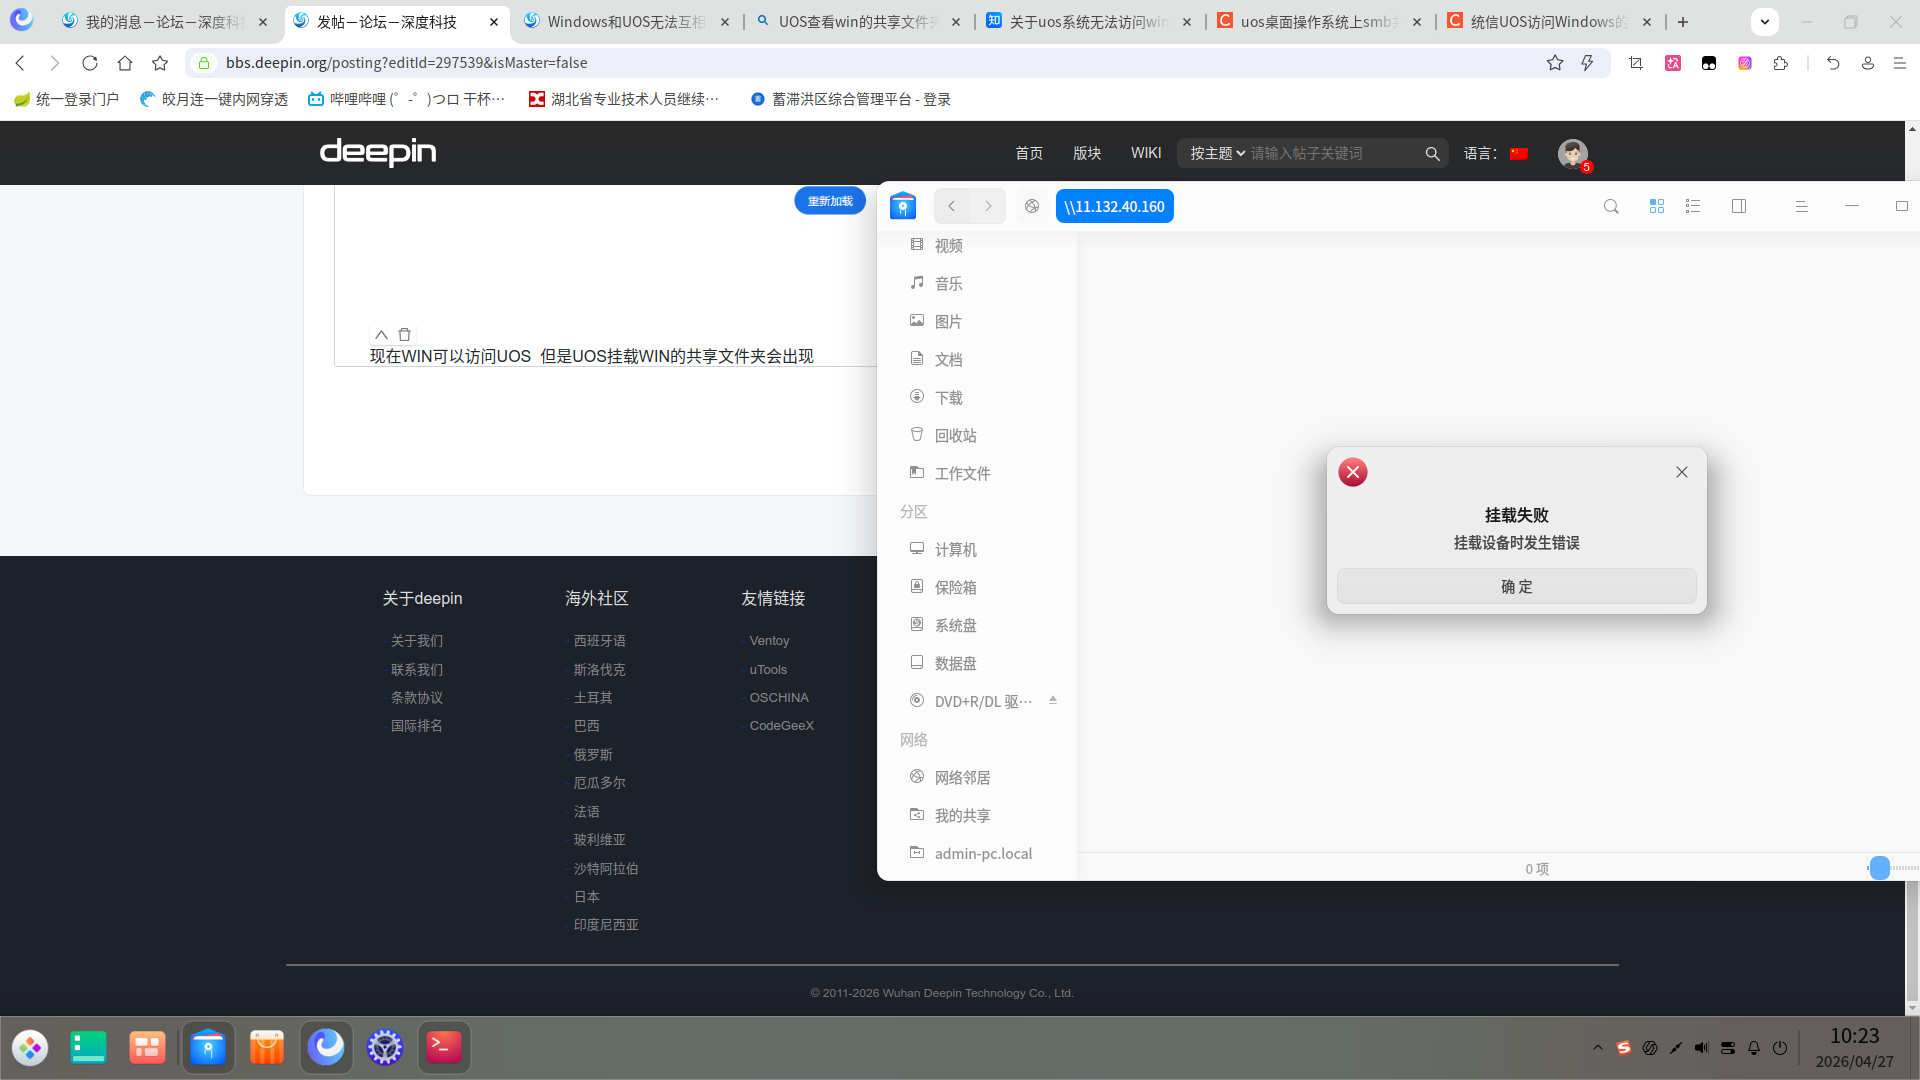Image resolution: width=1920 pixels, height=1080 pixels.
Task: Switch file manager to icon view
Action: pyautogui.click(x=1657, y=206)
